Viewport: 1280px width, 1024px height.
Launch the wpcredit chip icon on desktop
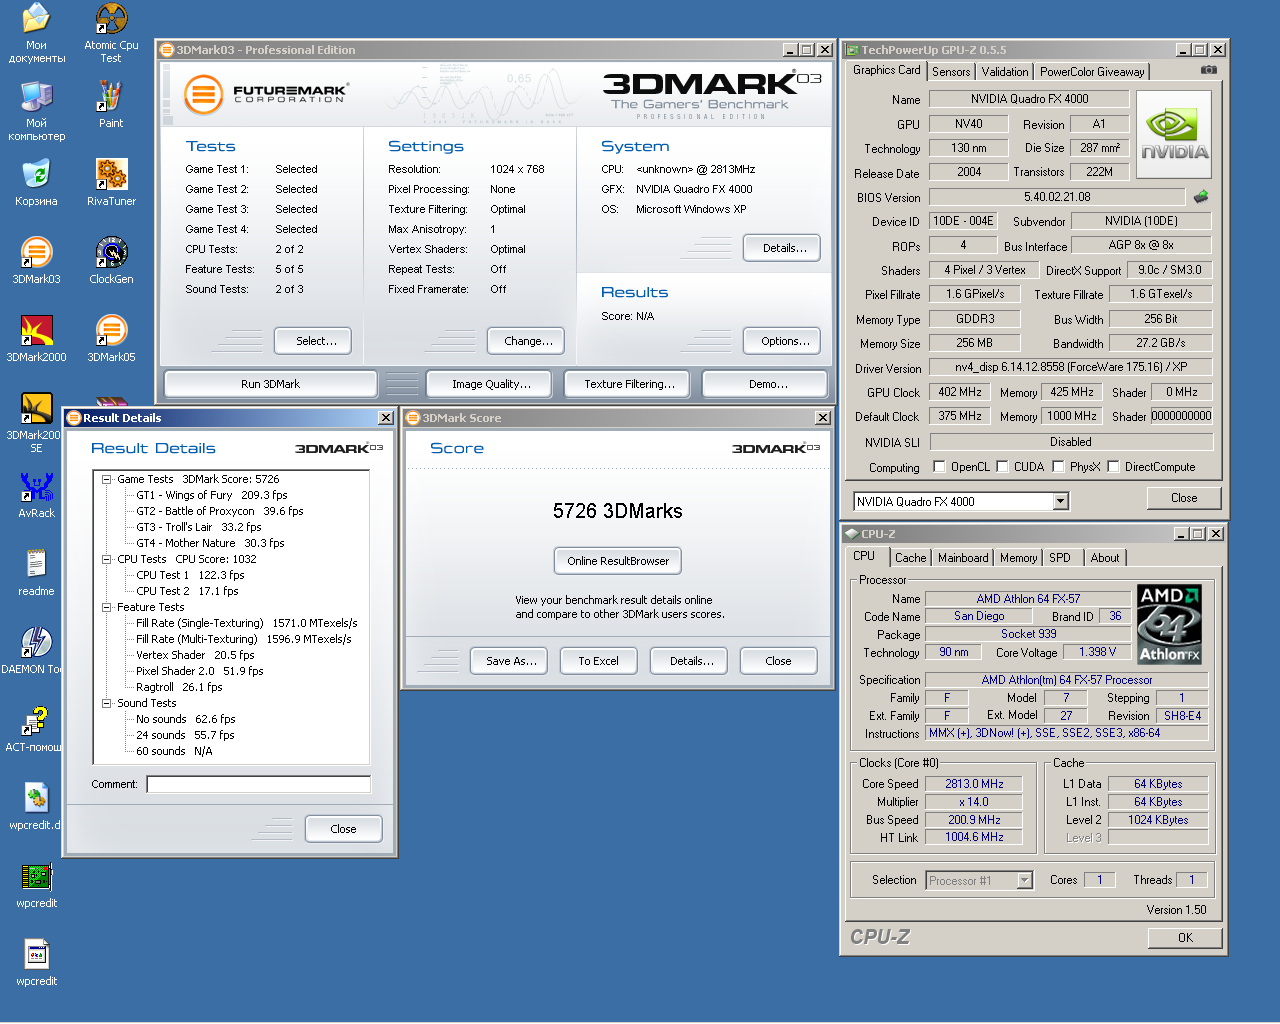(x=36, y=884)
